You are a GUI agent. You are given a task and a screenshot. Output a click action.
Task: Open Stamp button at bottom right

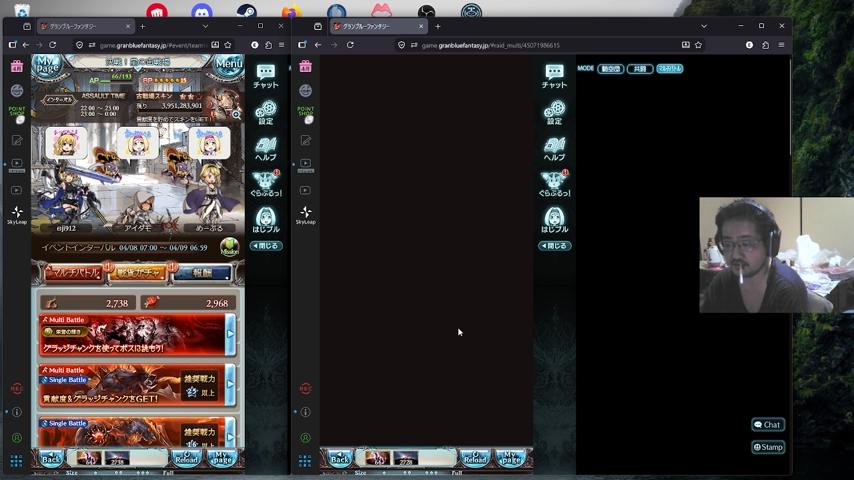(x=768, y=447)
